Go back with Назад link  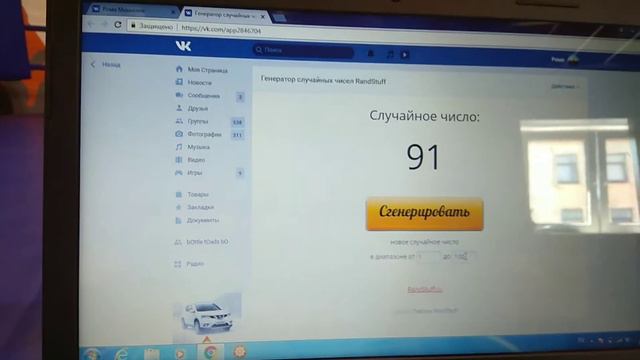click(x=106, y=64)
